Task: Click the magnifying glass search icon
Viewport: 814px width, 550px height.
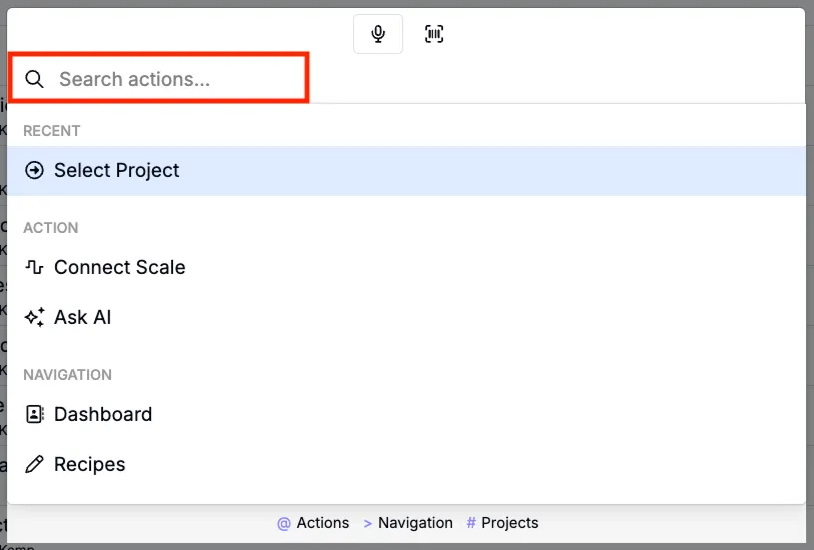Action: (35, 79)
